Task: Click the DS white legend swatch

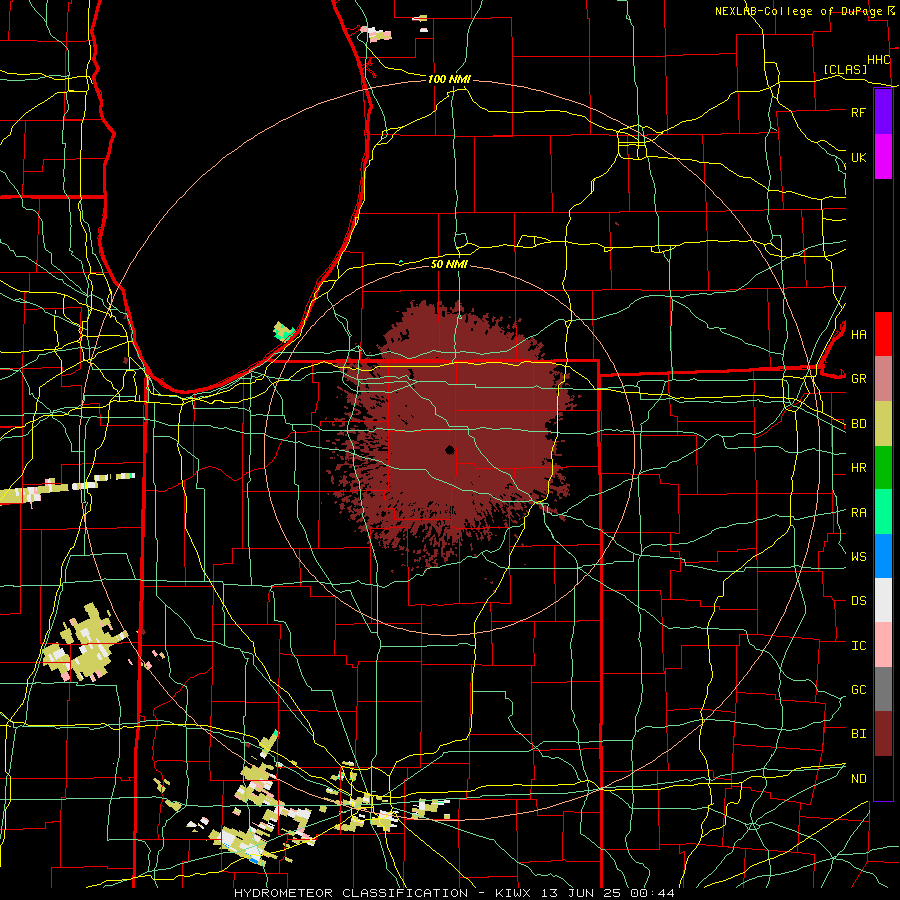Action: (x=883, y=600)
